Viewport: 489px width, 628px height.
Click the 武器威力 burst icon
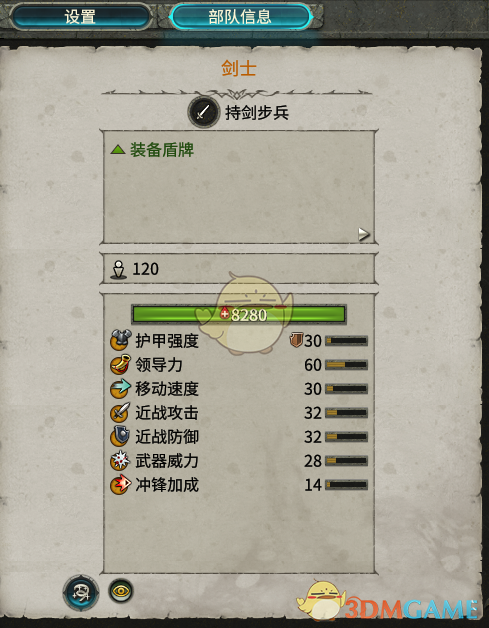pyautogui.click(x=121, y=461)
